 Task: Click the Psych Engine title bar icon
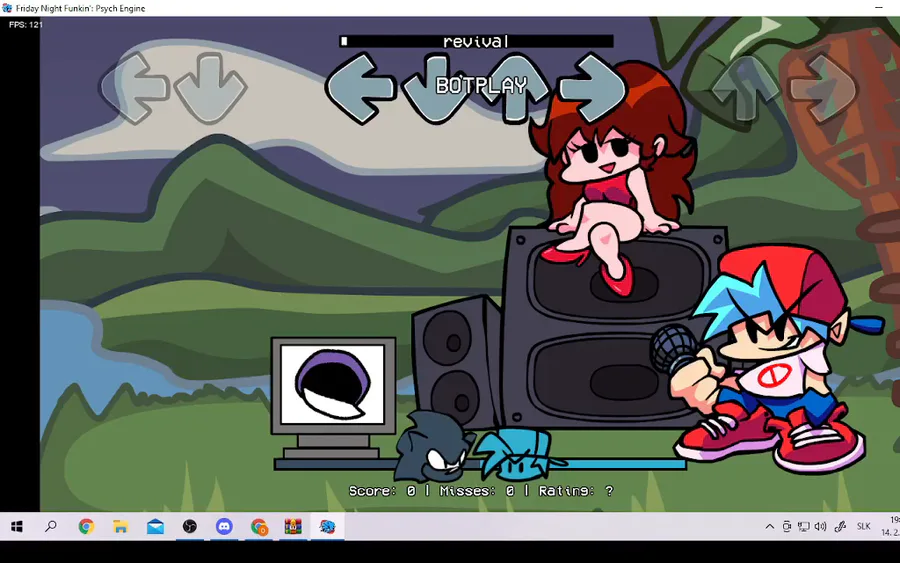click(7, 8)
